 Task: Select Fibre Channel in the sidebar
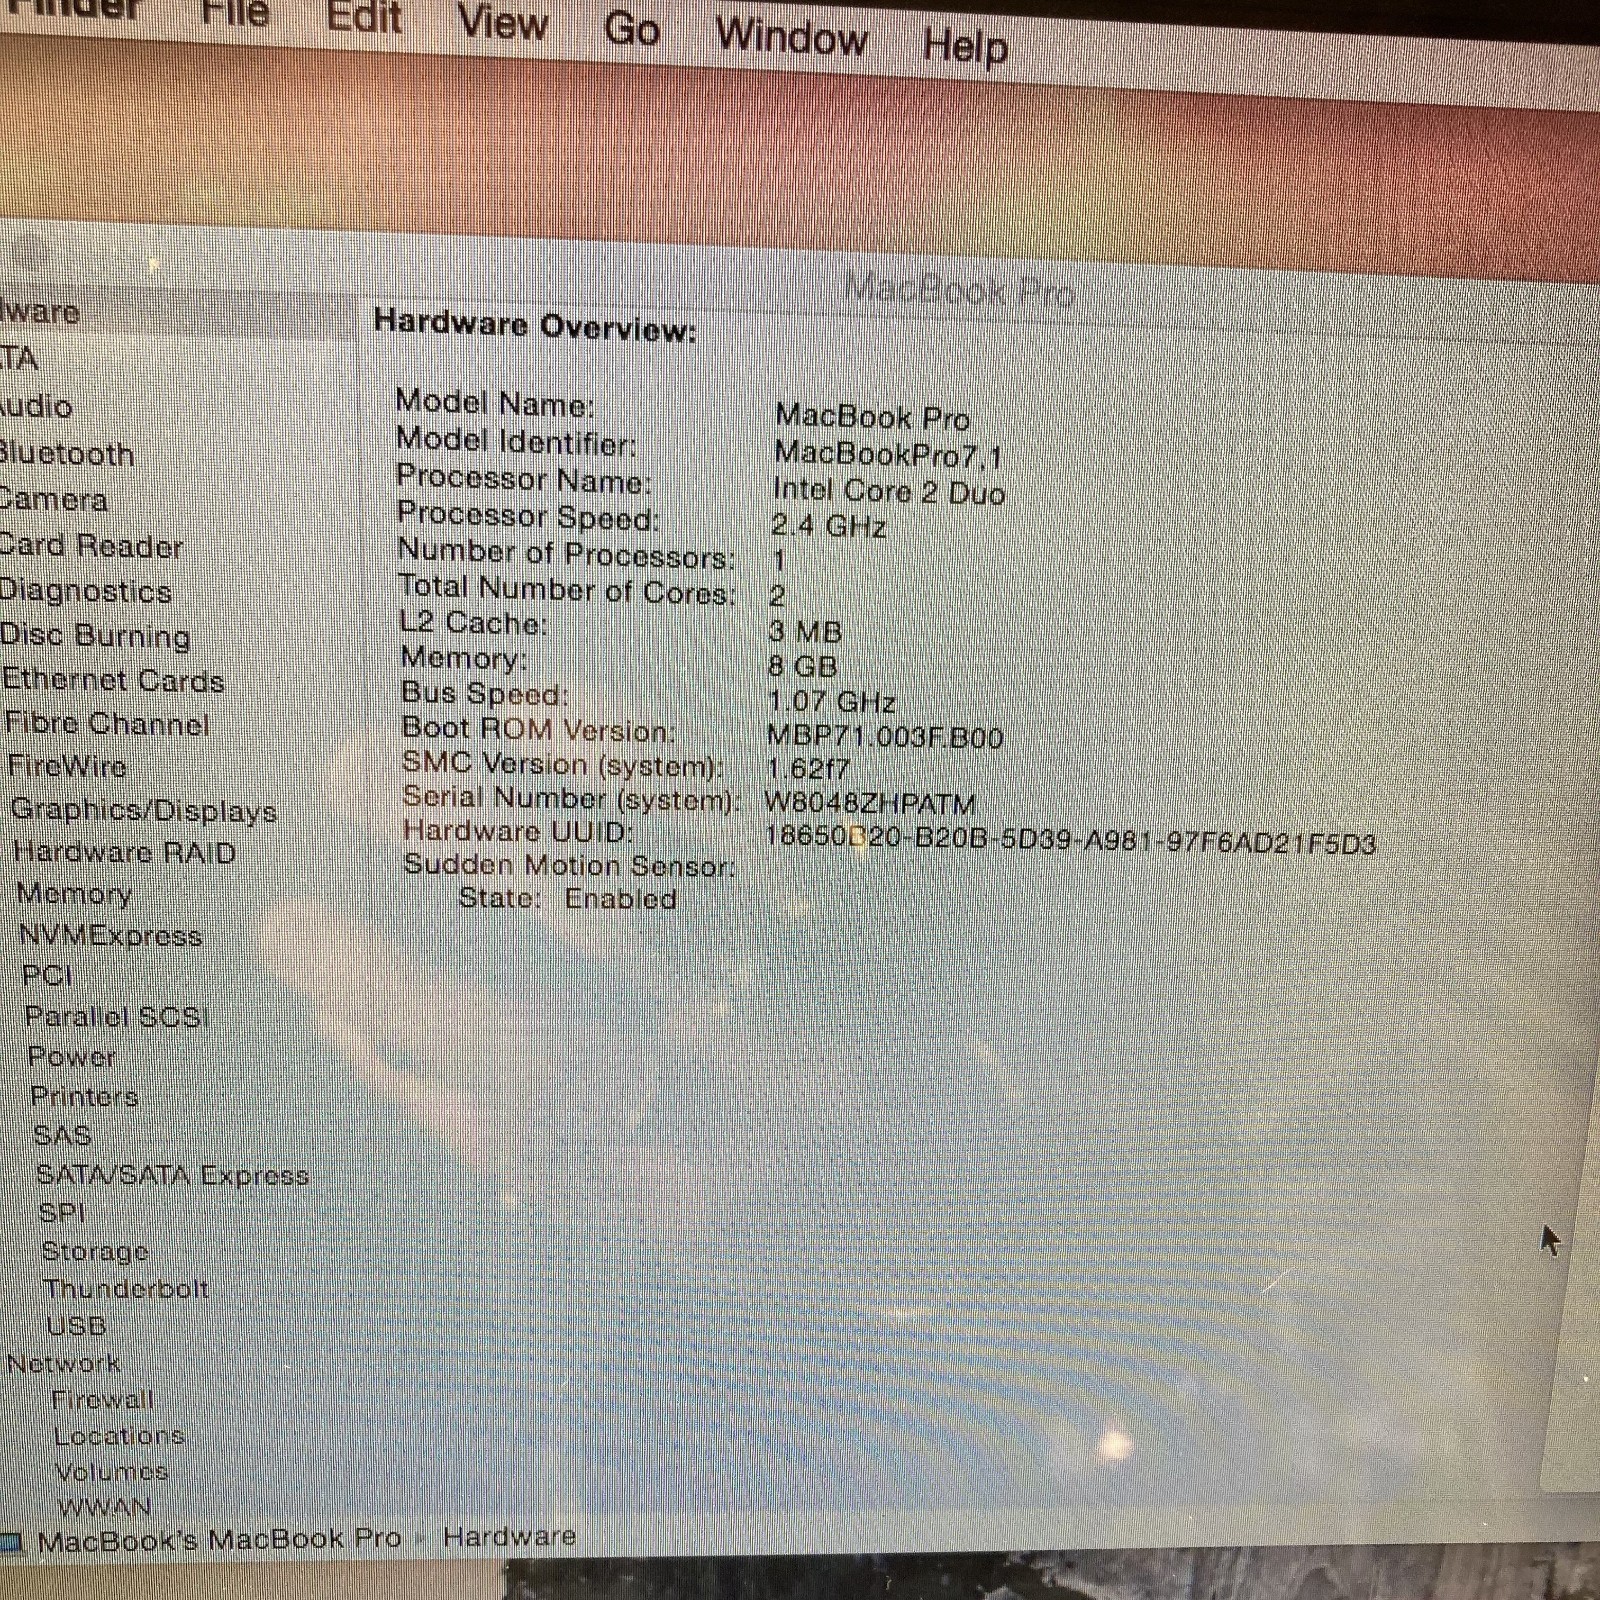[108, 723]
